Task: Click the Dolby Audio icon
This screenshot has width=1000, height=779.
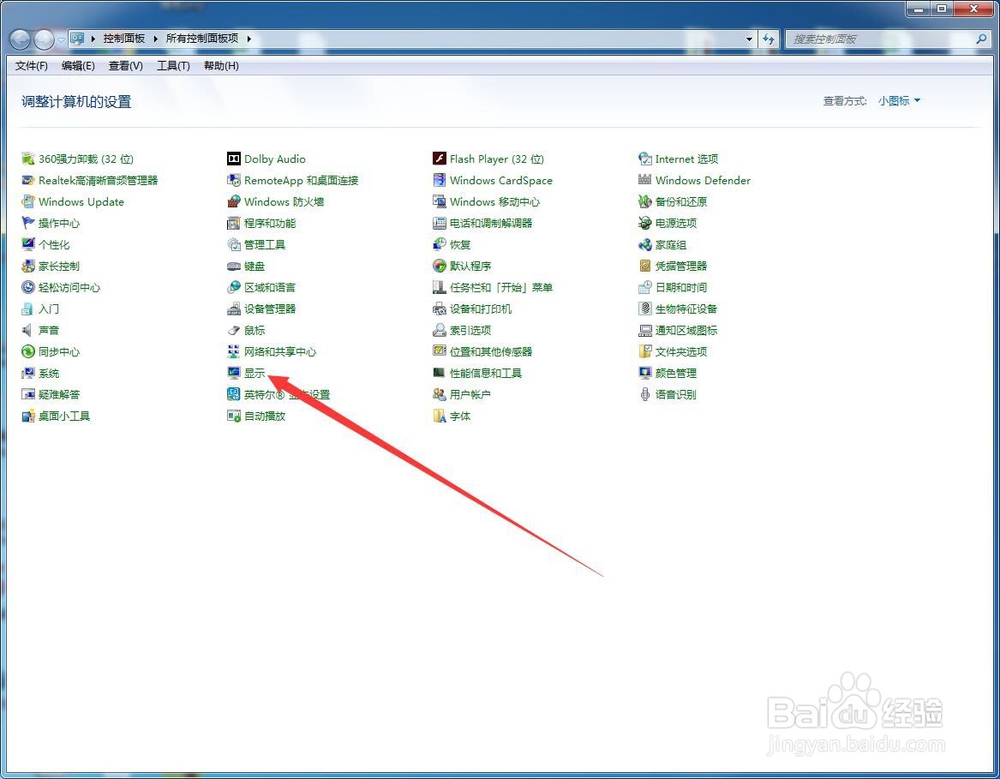Action: (233, 159)
